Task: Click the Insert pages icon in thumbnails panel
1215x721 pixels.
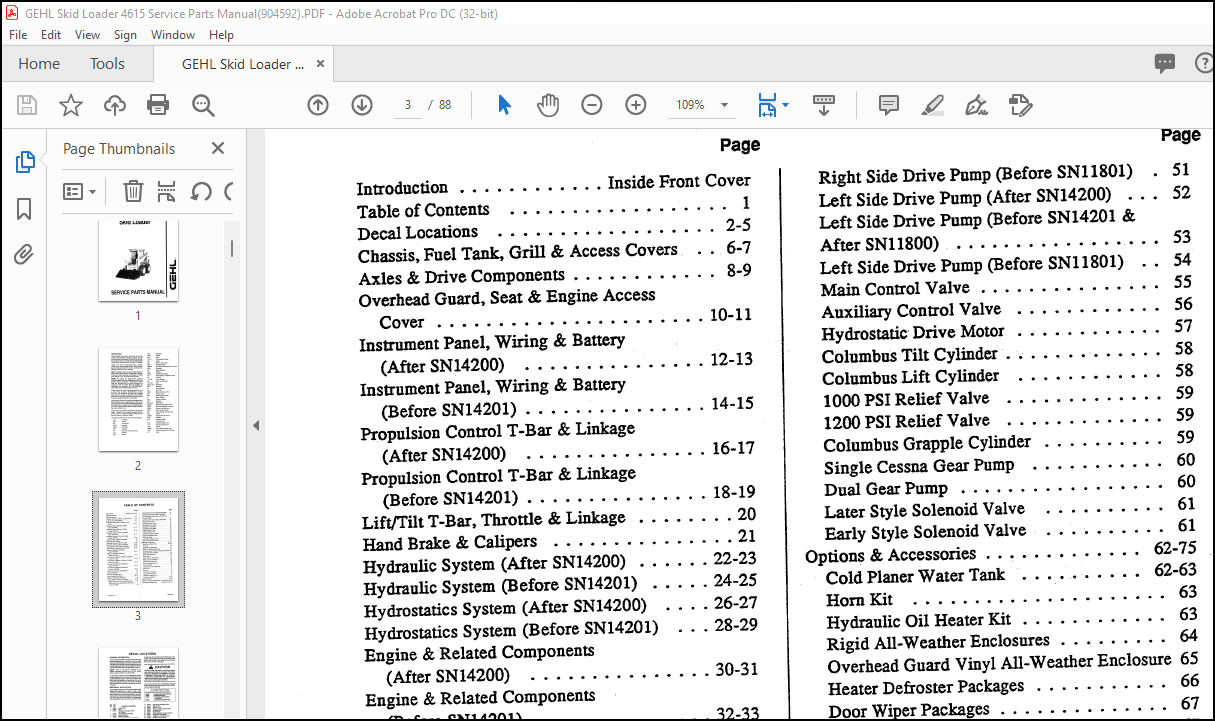Action: tap(167, 191)
